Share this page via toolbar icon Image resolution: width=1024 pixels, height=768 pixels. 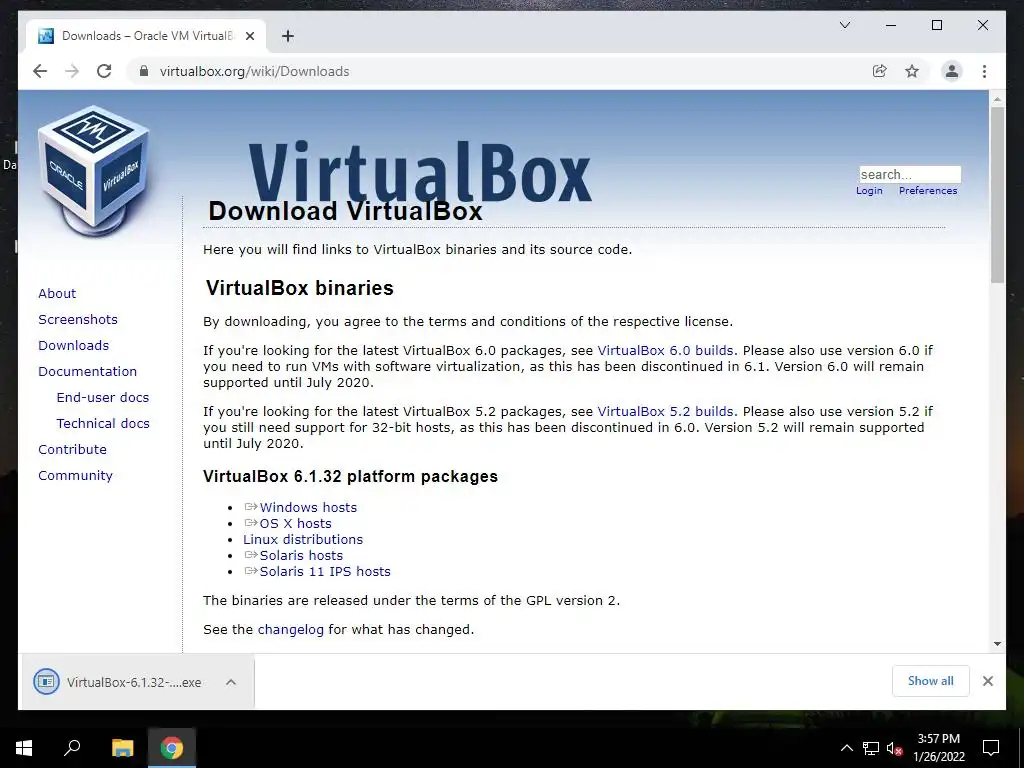[880, 71]
